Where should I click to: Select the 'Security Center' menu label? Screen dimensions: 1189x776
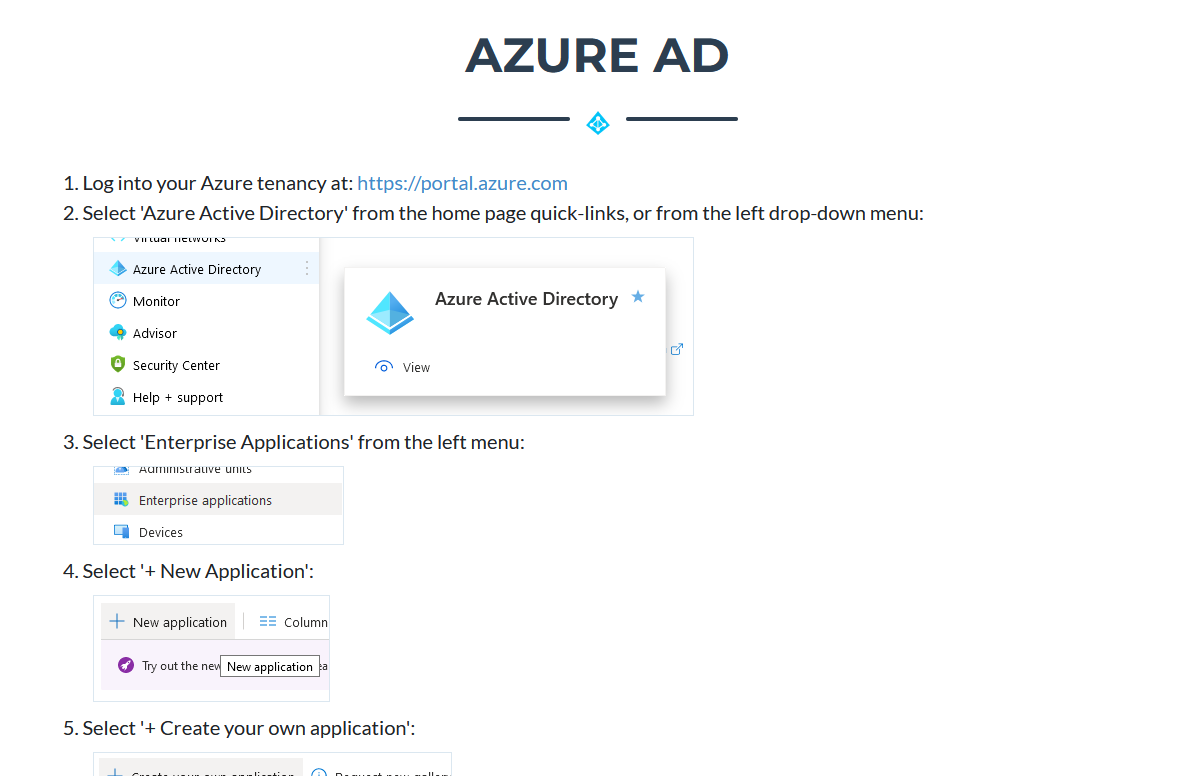coord(176,365)
